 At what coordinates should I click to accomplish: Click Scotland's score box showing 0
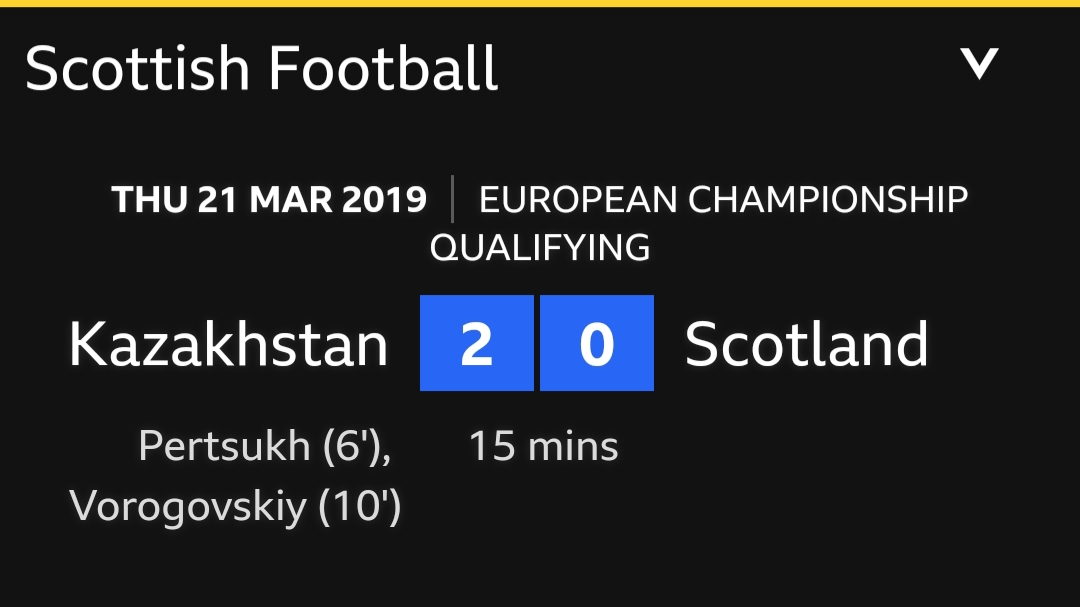click(596, 343)
